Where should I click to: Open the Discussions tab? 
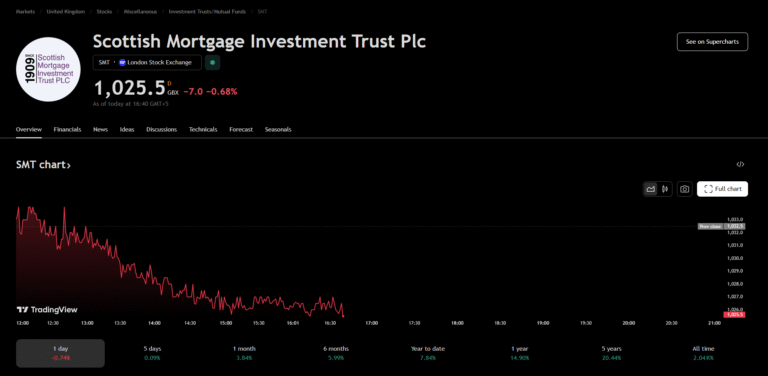(x=162, y=130)
